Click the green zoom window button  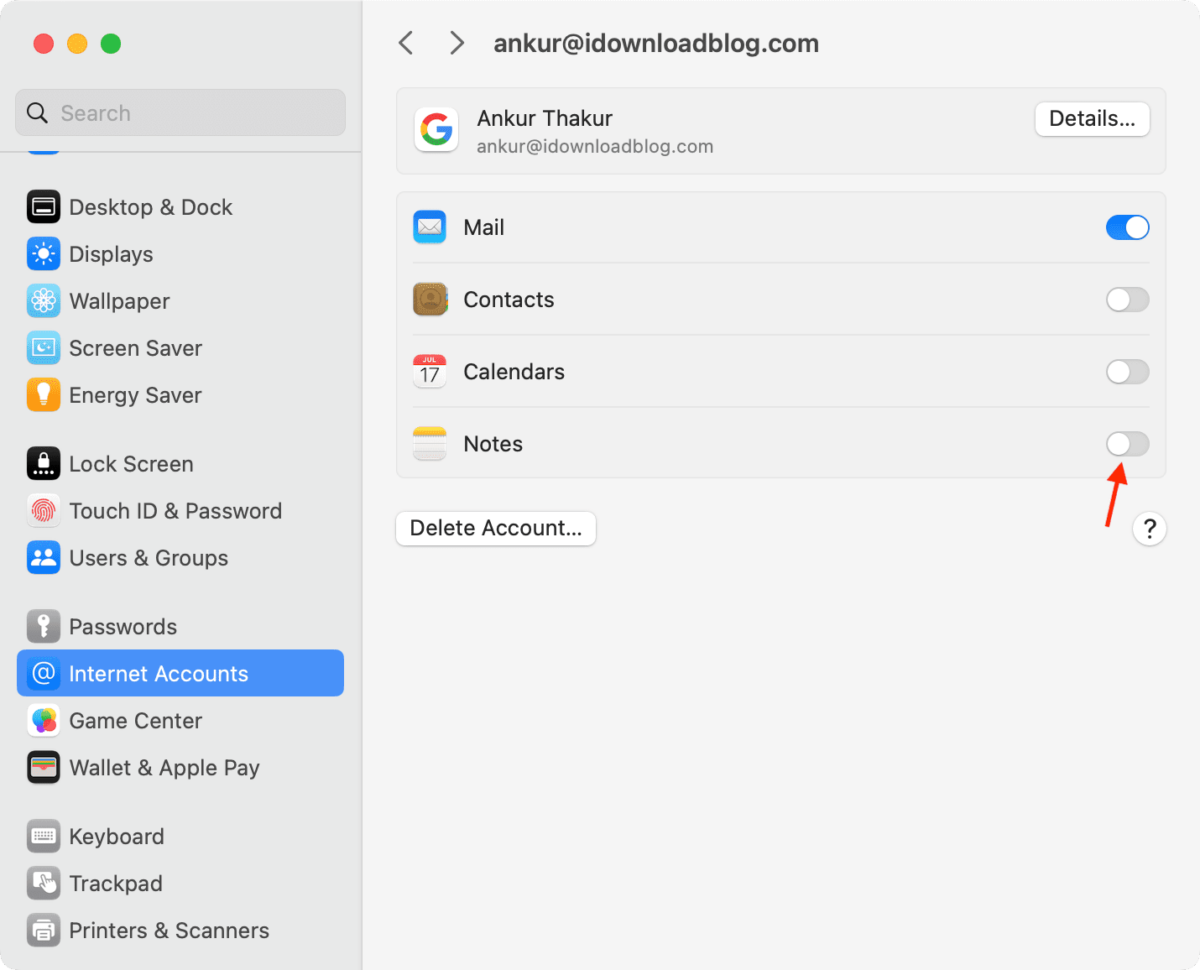tap(111, 44)
